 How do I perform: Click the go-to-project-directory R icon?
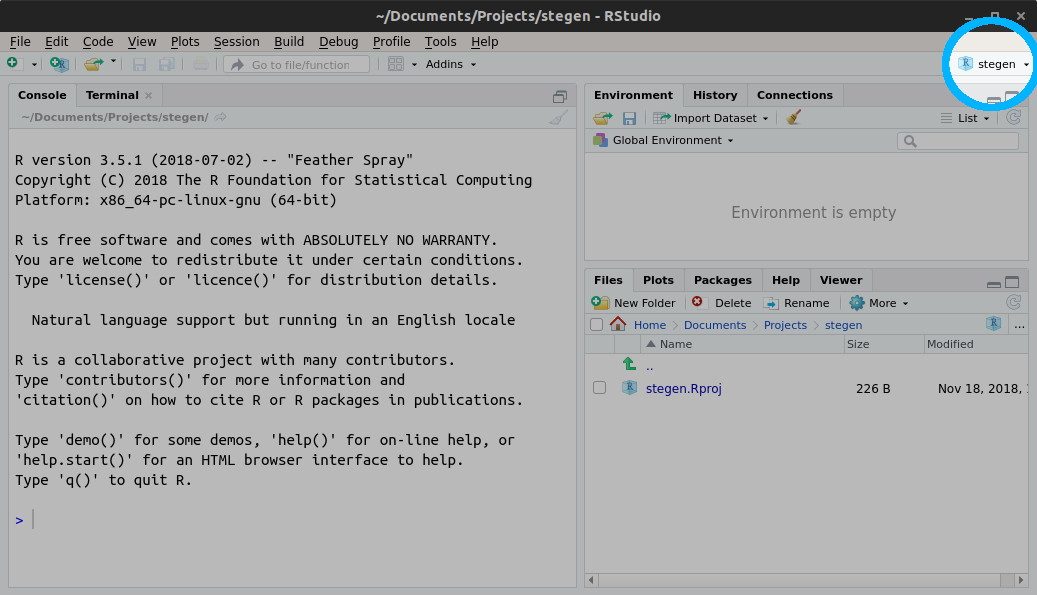point(993,324)
